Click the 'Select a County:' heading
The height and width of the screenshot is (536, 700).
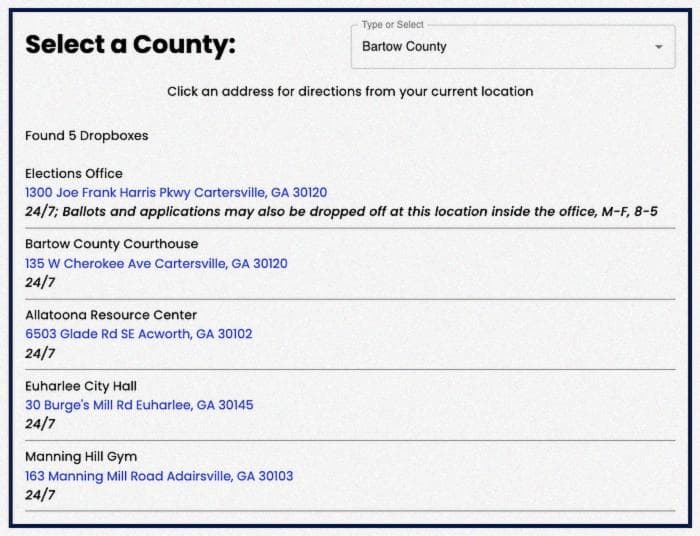point(130,45)
